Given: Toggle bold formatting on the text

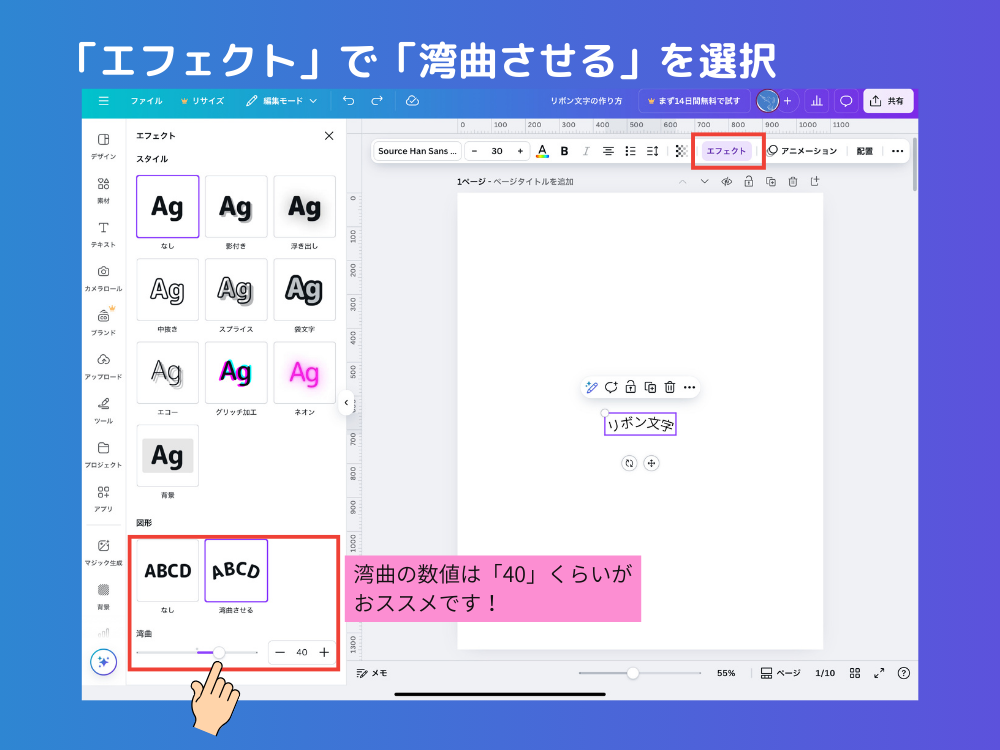Looking at the screenshot, I should click(564, 151).
